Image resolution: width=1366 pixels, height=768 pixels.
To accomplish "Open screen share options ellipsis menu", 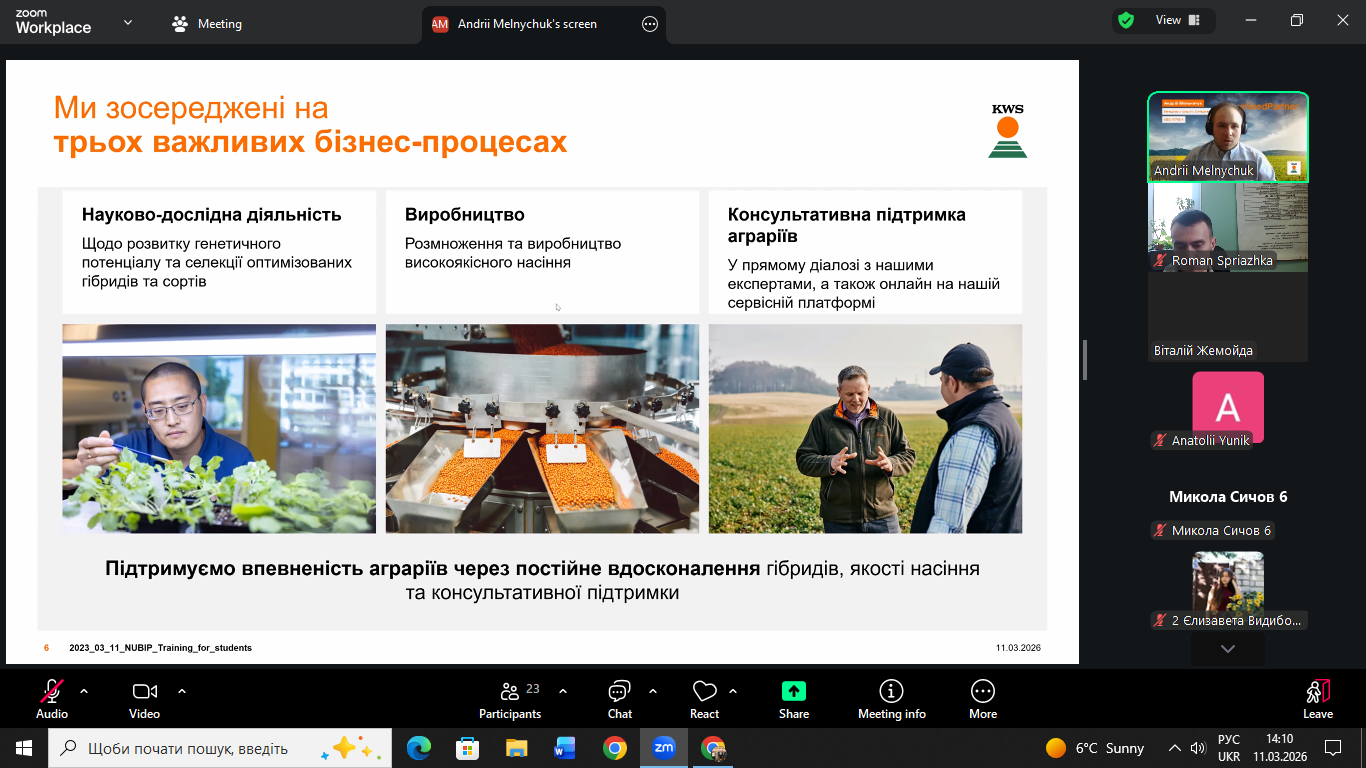I will (650, 24).
